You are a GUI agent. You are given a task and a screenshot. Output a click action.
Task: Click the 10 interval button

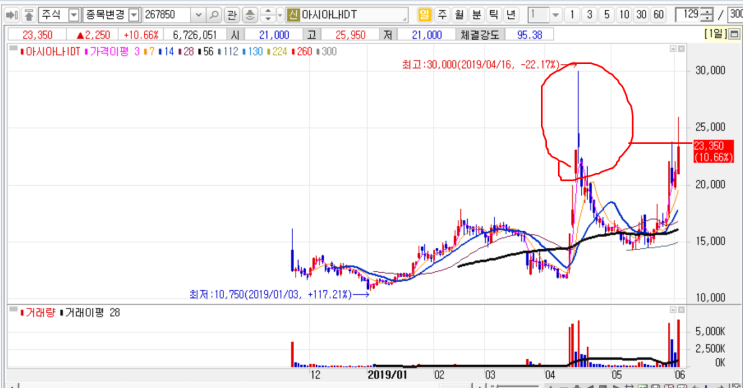[x=624, y=15]
